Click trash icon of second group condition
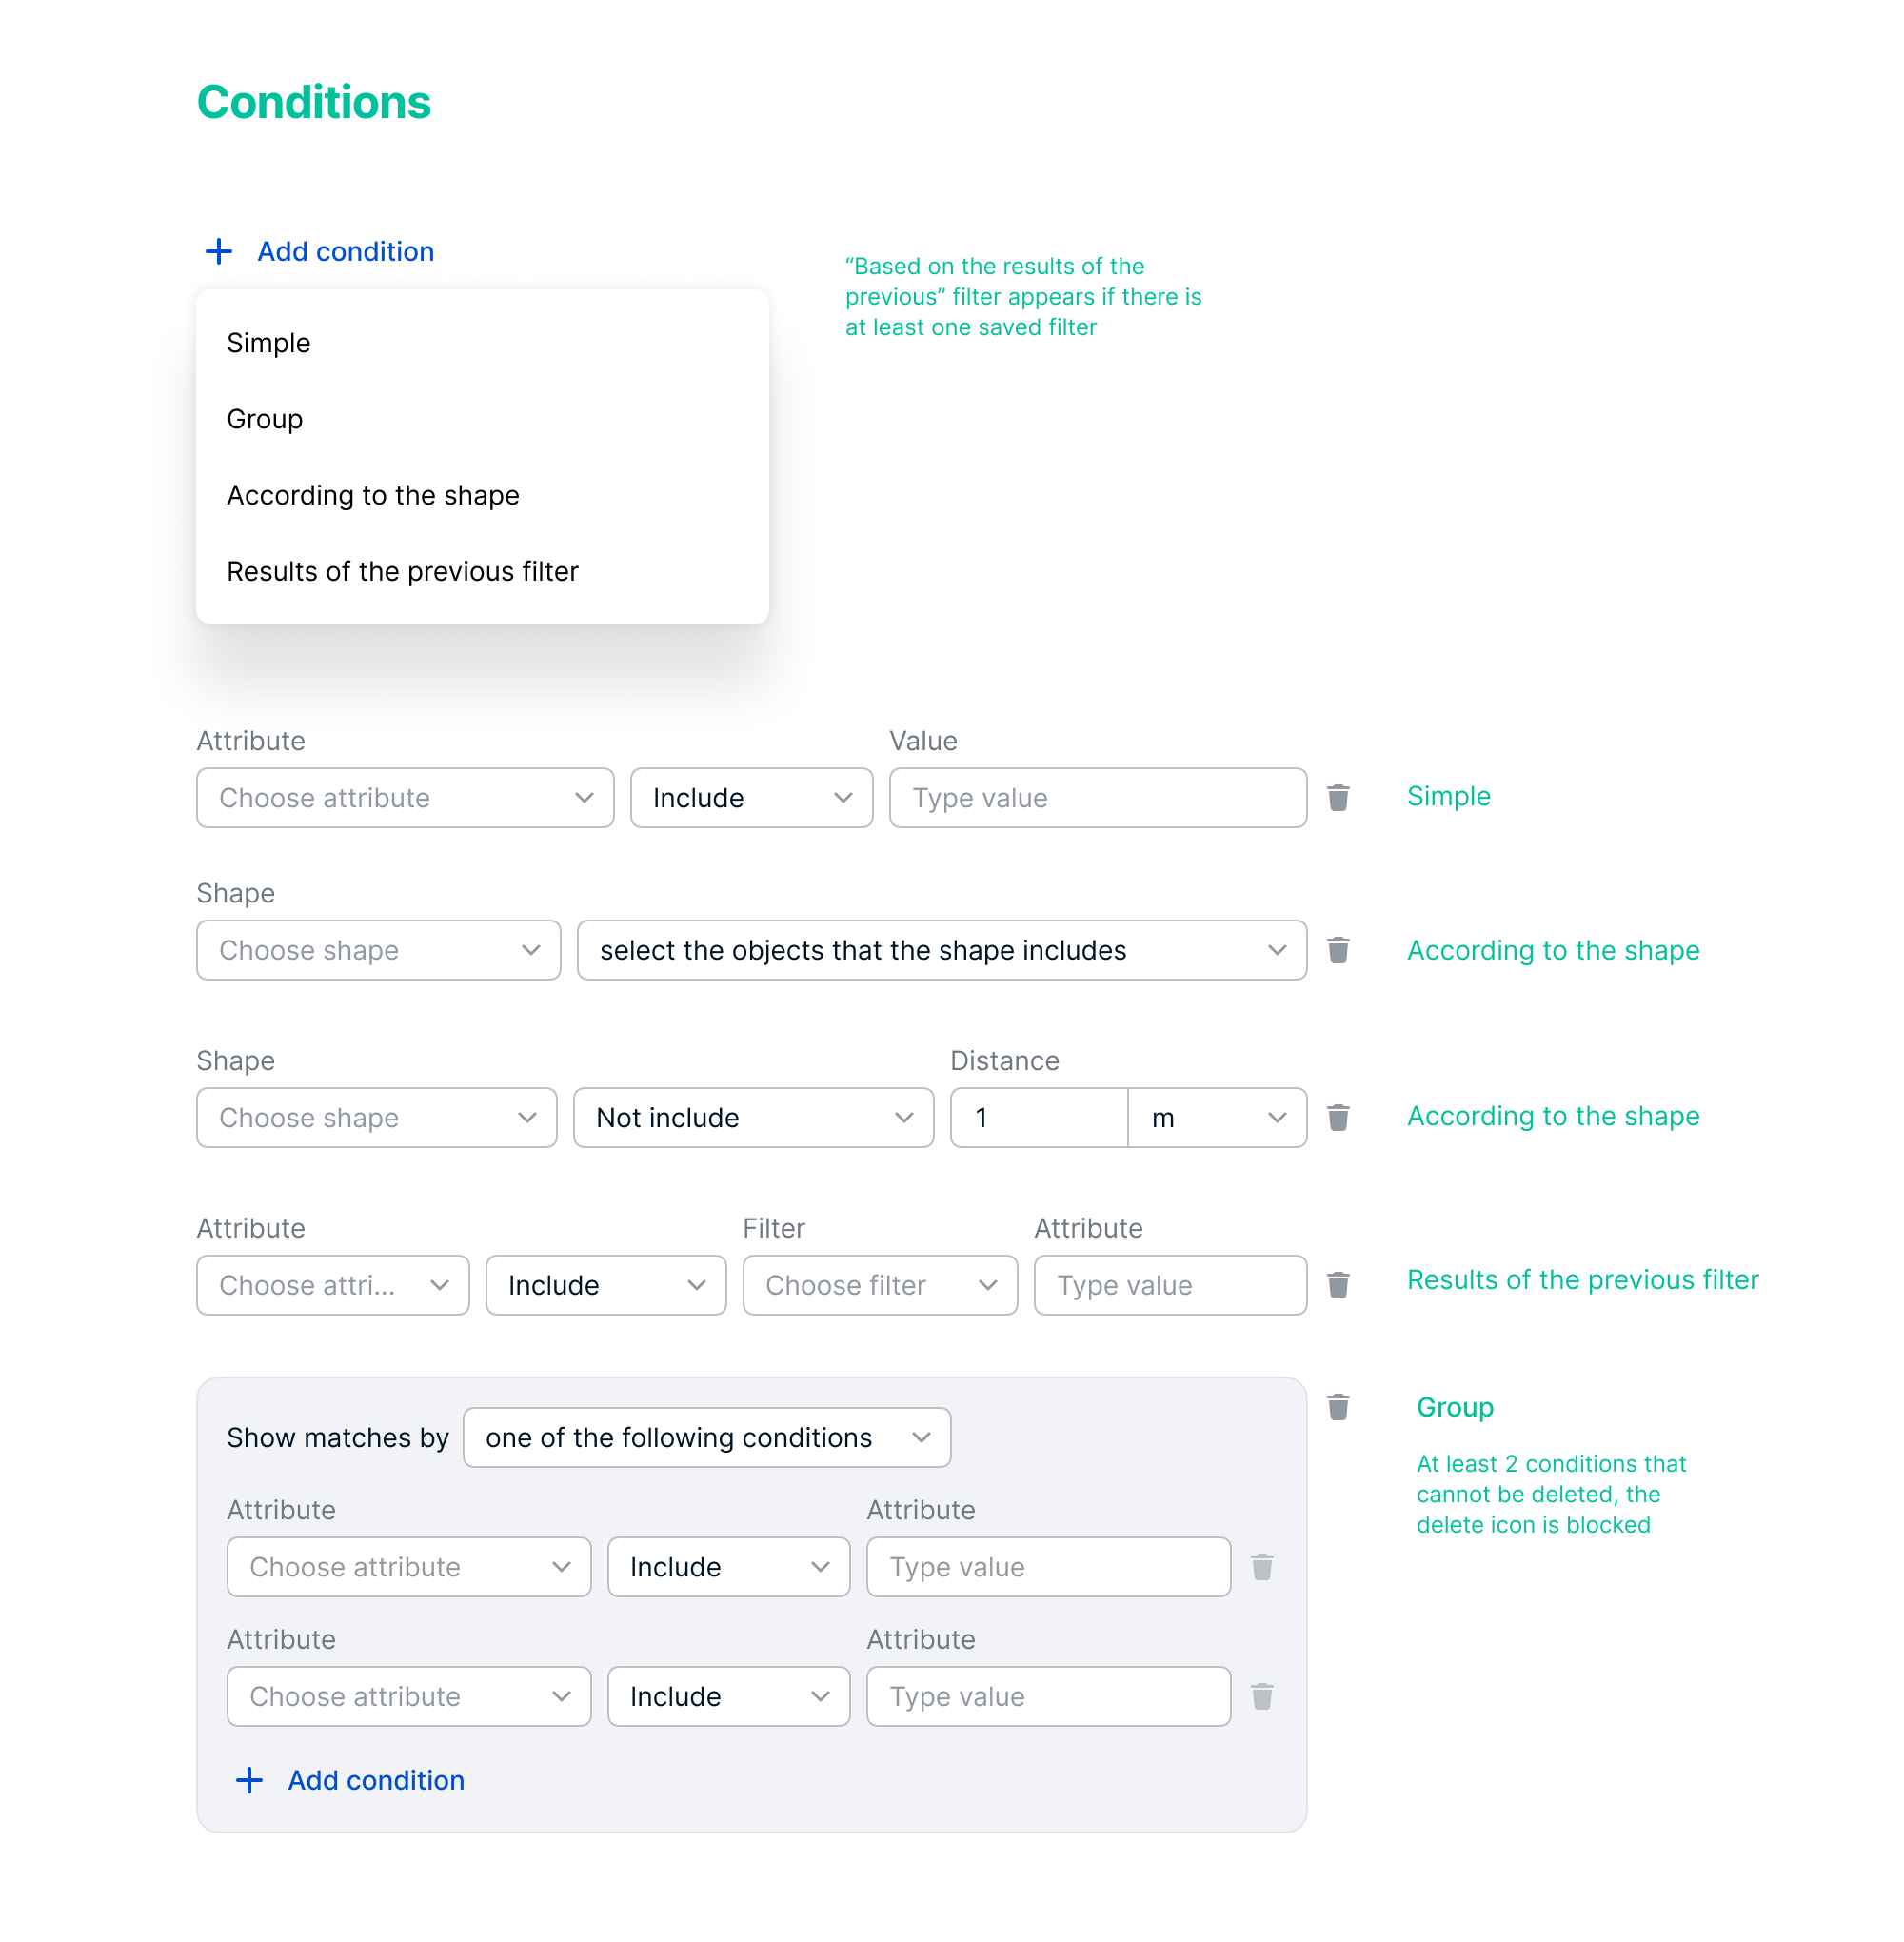Image resolution: width=1904 pixels, height=1942 pixels. (x=1262, y=1696)
